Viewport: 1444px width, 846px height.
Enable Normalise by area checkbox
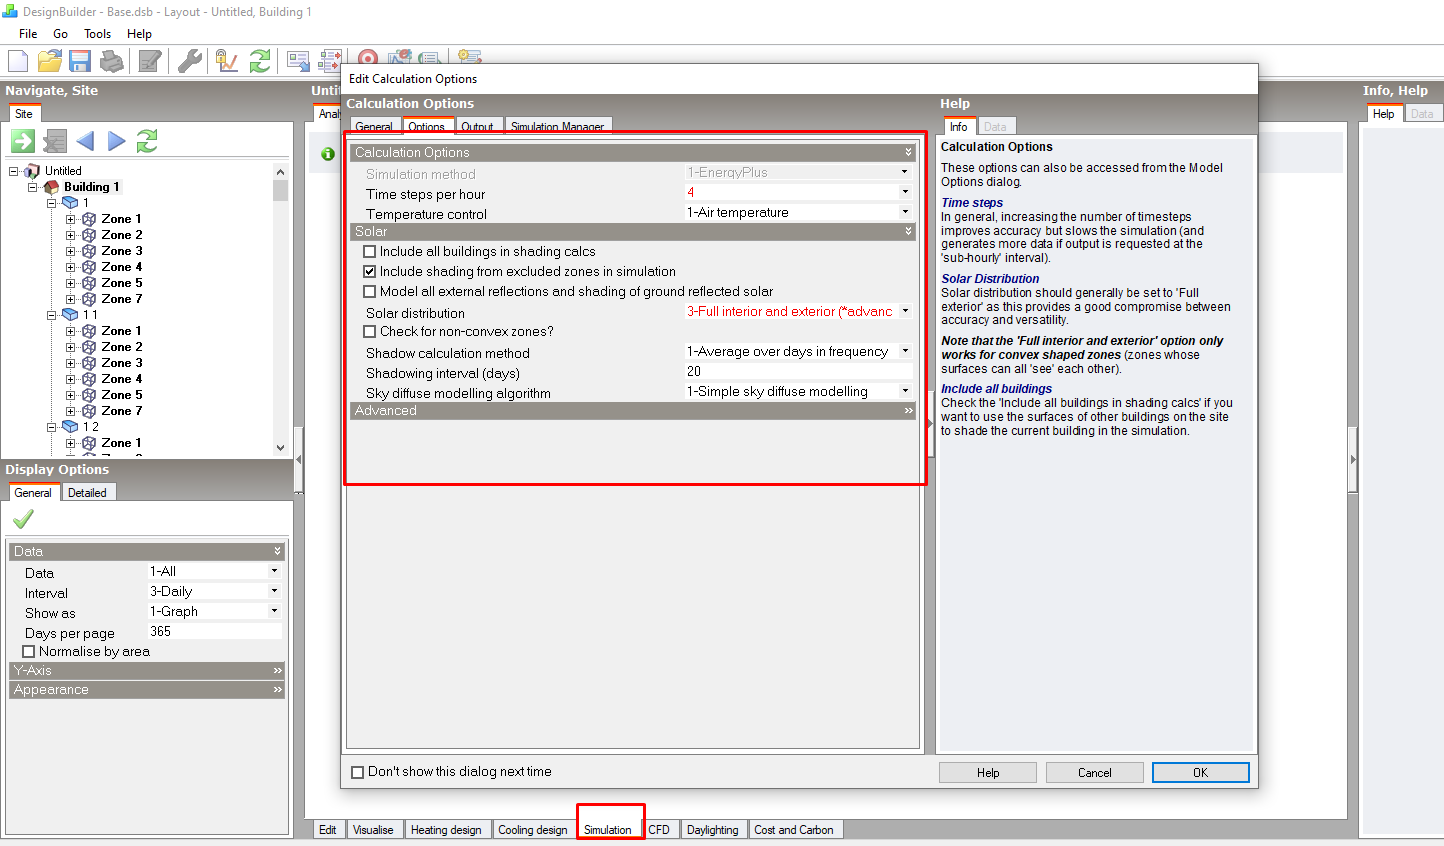coord(29,652)
